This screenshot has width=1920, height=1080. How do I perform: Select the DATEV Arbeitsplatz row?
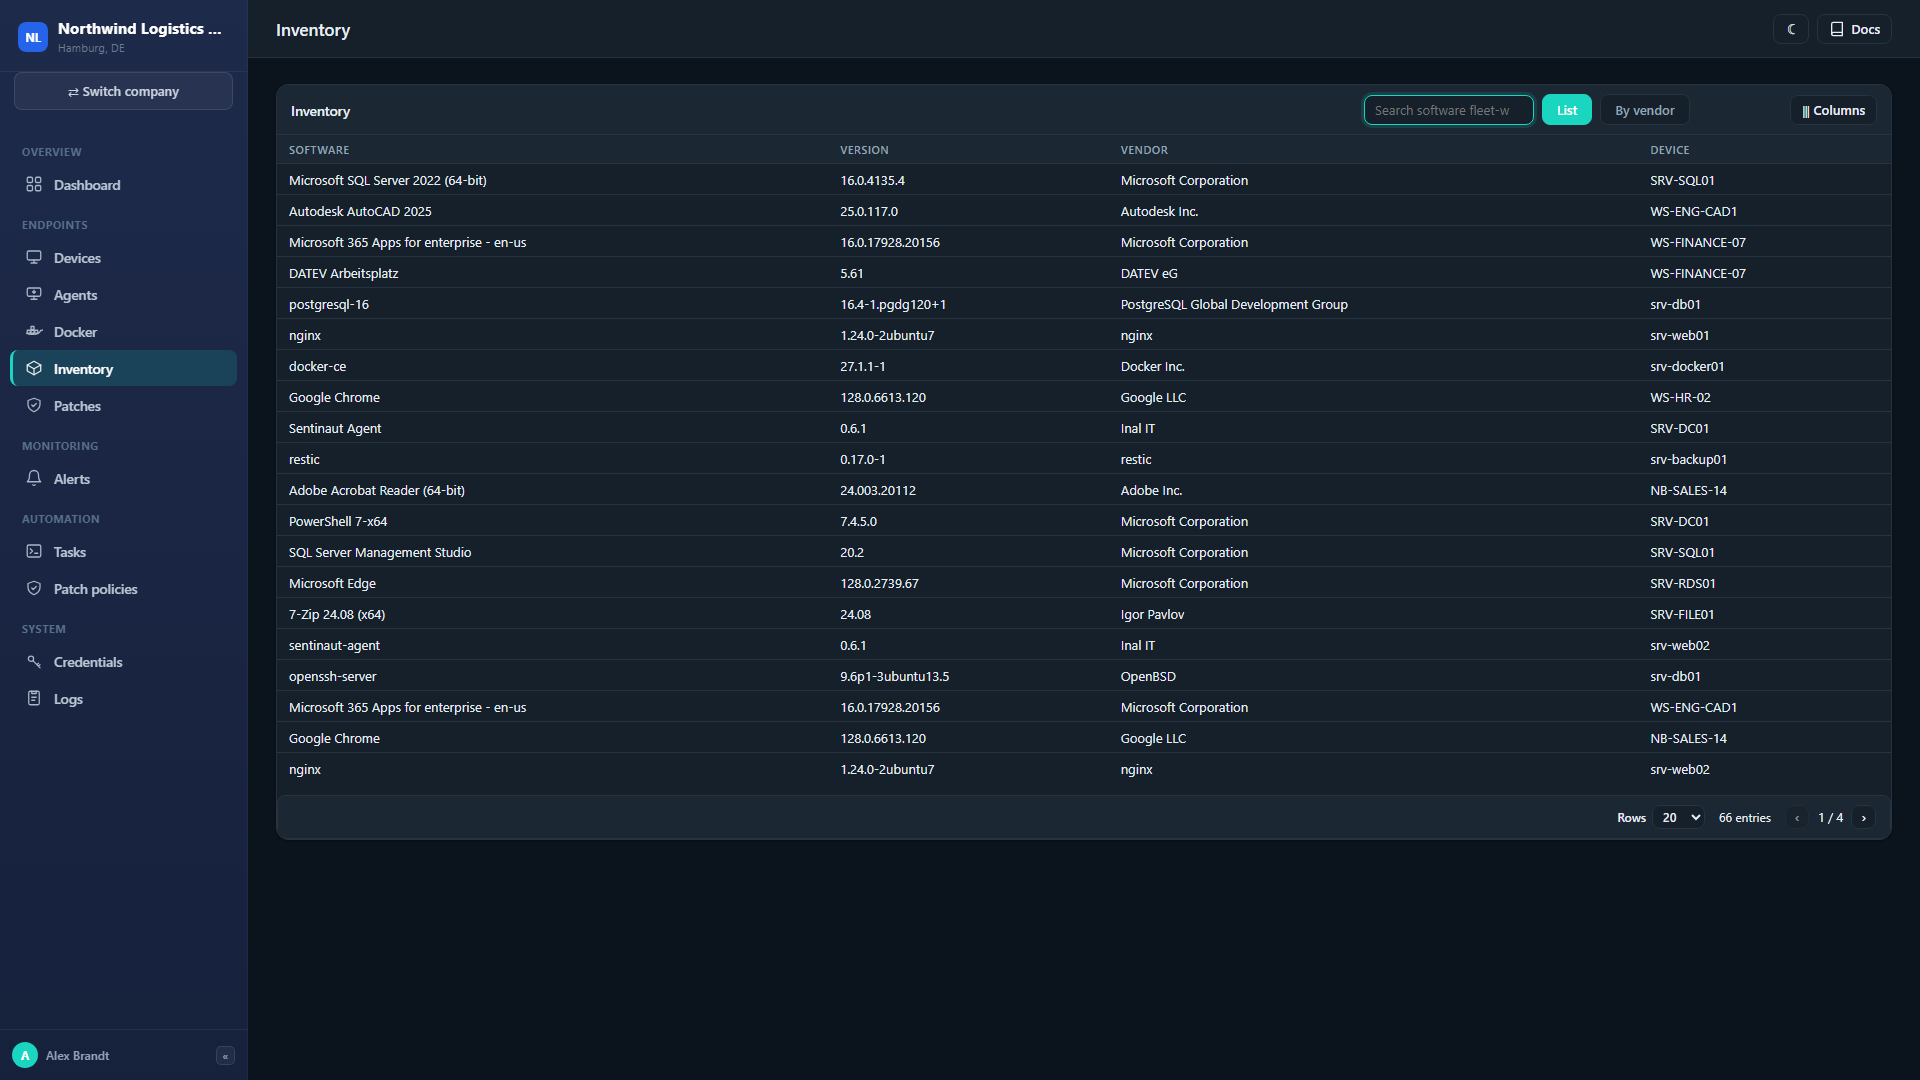click(x=1084, y=273)
